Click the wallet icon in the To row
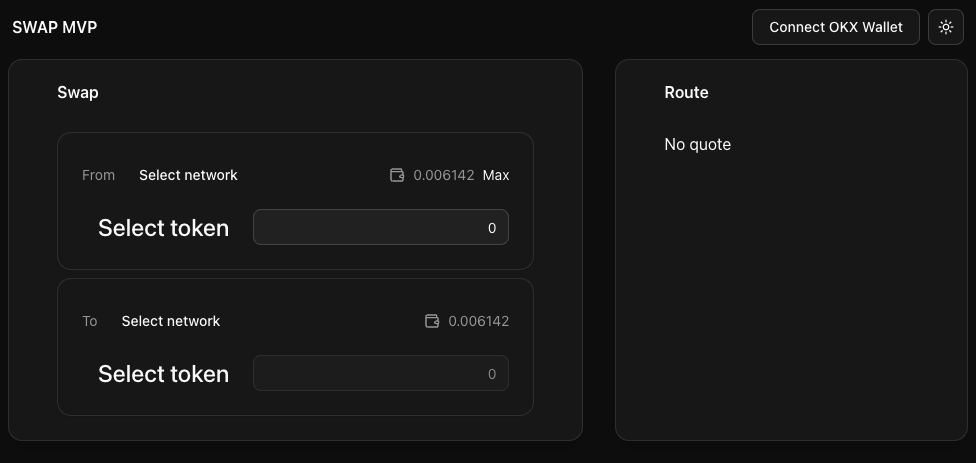This screenshot has width=976, height=463. point(432,321)
